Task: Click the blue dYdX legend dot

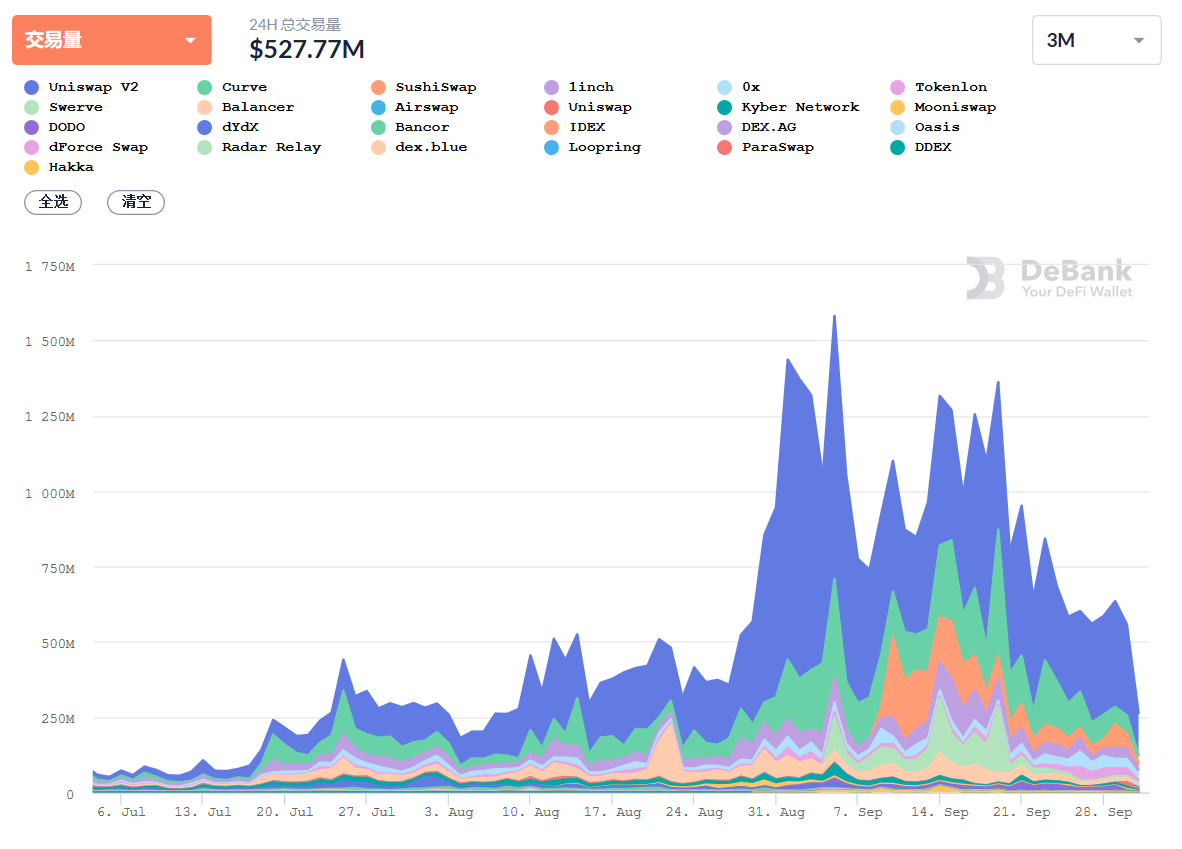Action: (x=204, y=127)
